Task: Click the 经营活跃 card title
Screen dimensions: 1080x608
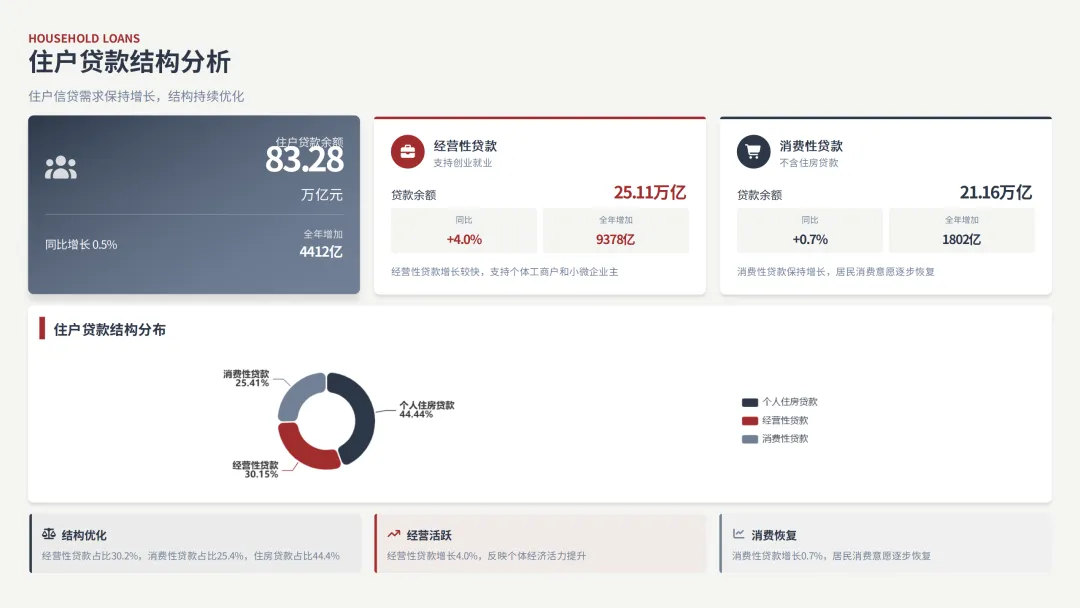Action: [x=429, y=535]
